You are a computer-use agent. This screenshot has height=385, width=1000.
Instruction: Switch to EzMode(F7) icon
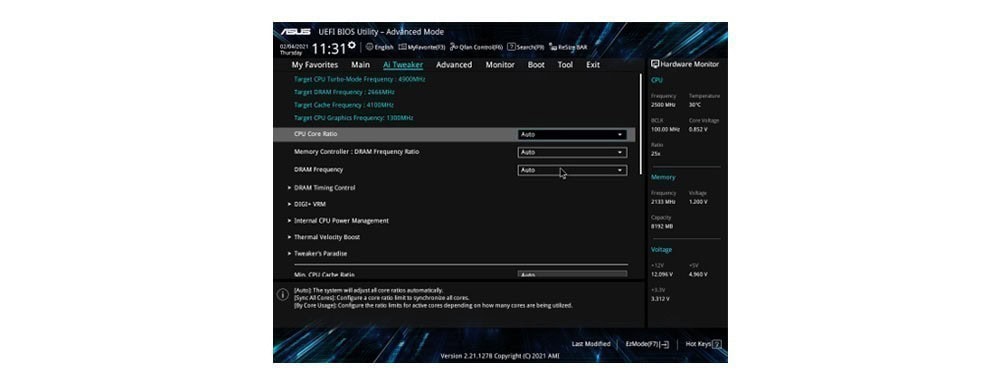point(665,344)
